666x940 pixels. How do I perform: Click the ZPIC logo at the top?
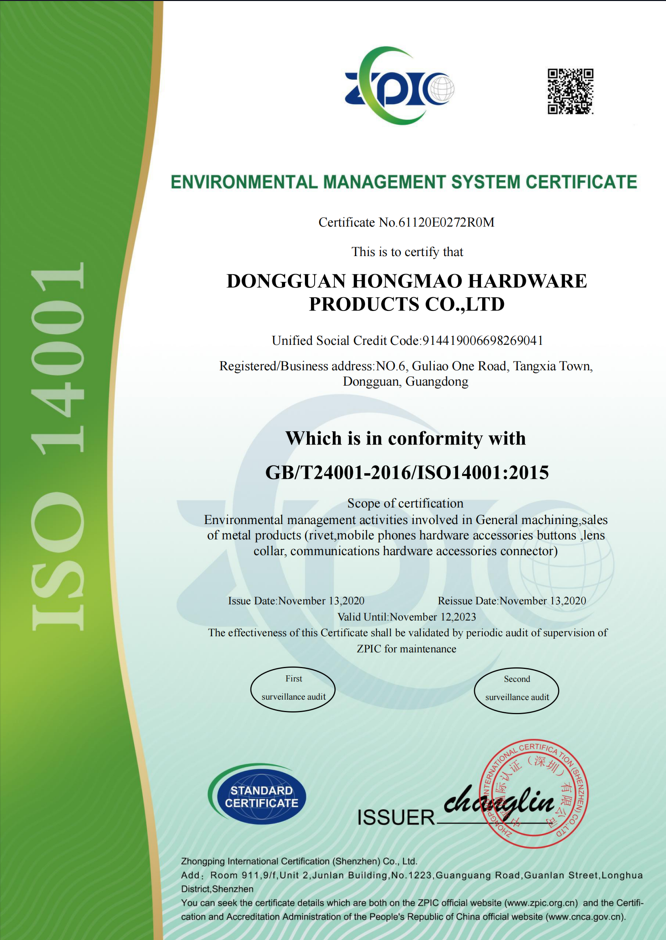399,85
